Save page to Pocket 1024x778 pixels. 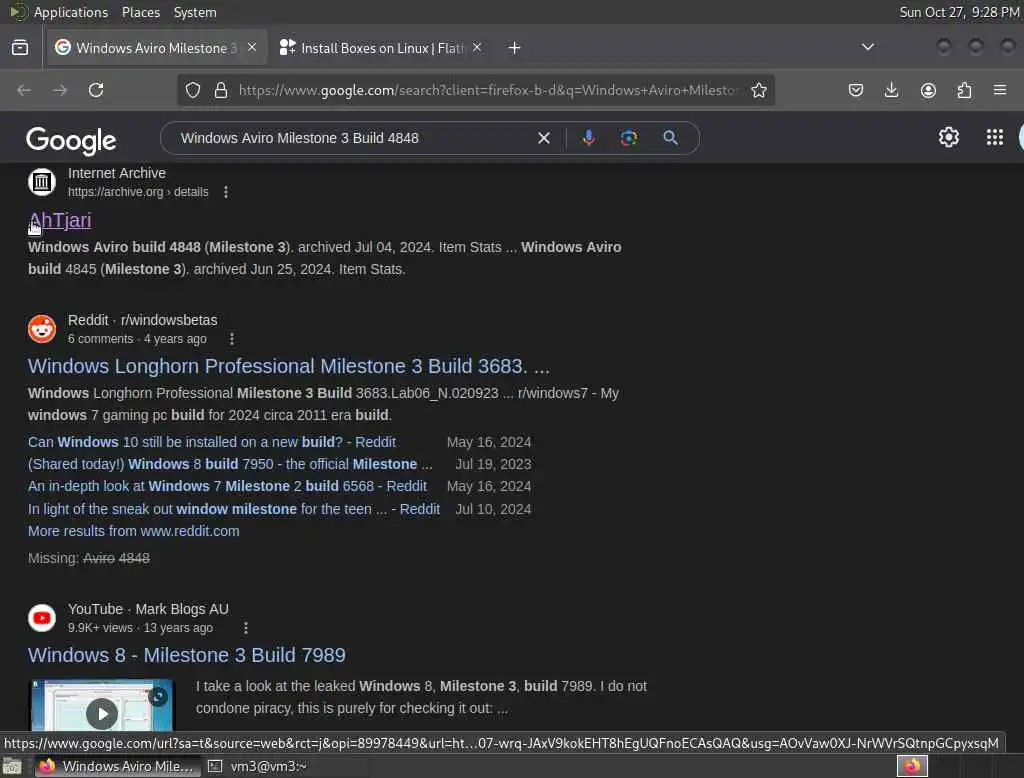856,90
